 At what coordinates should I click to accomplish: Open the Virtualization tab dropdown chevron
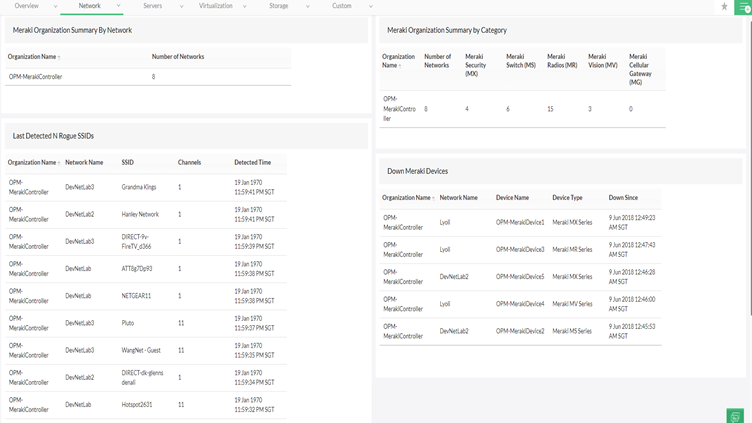(244, 6)
